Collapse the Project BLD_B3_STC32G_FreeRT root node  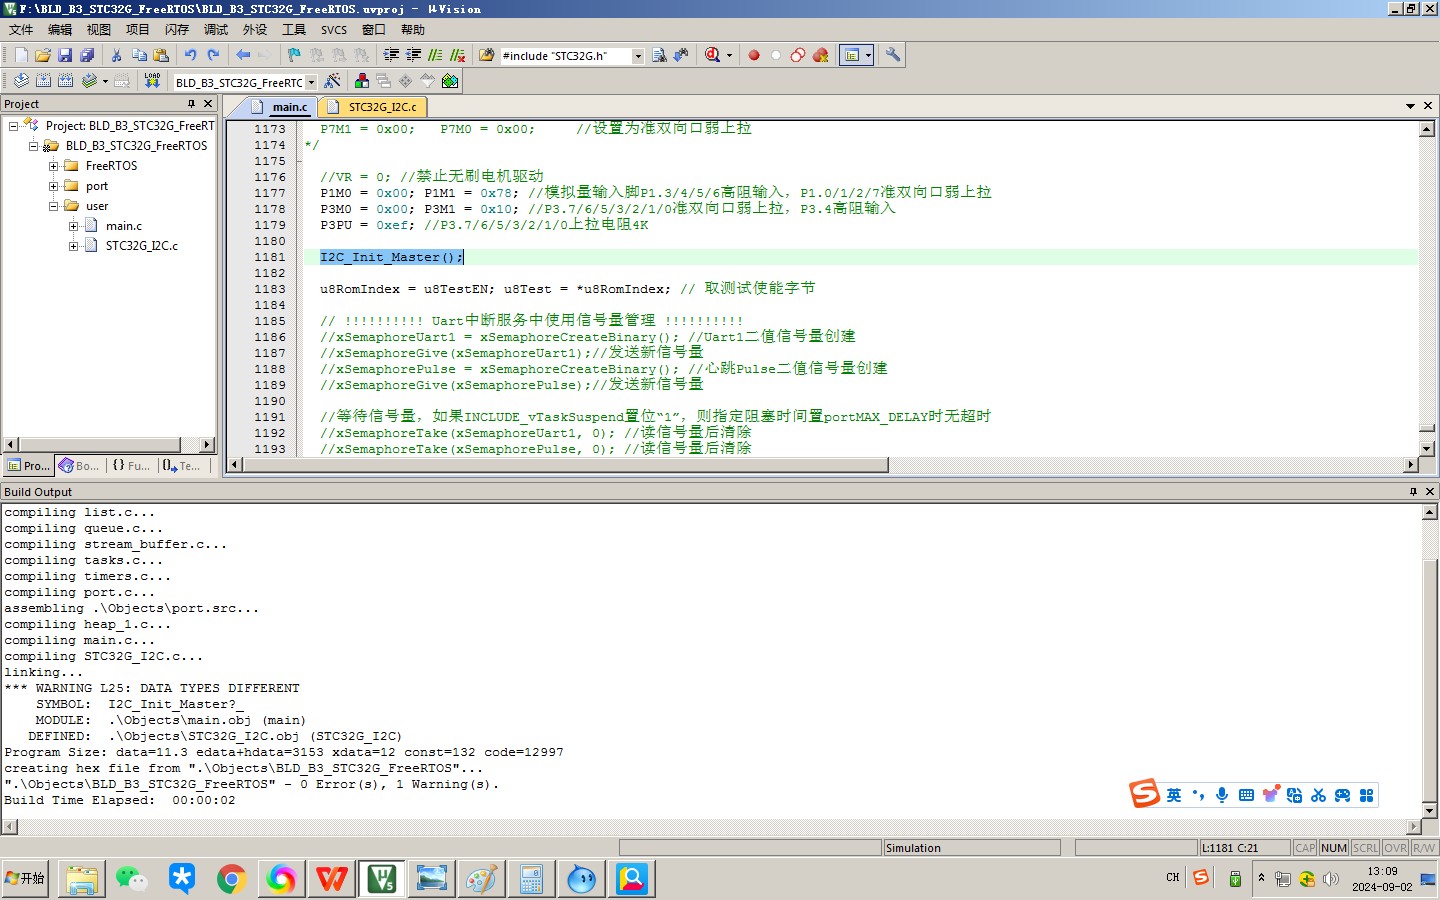coord(13,126)
